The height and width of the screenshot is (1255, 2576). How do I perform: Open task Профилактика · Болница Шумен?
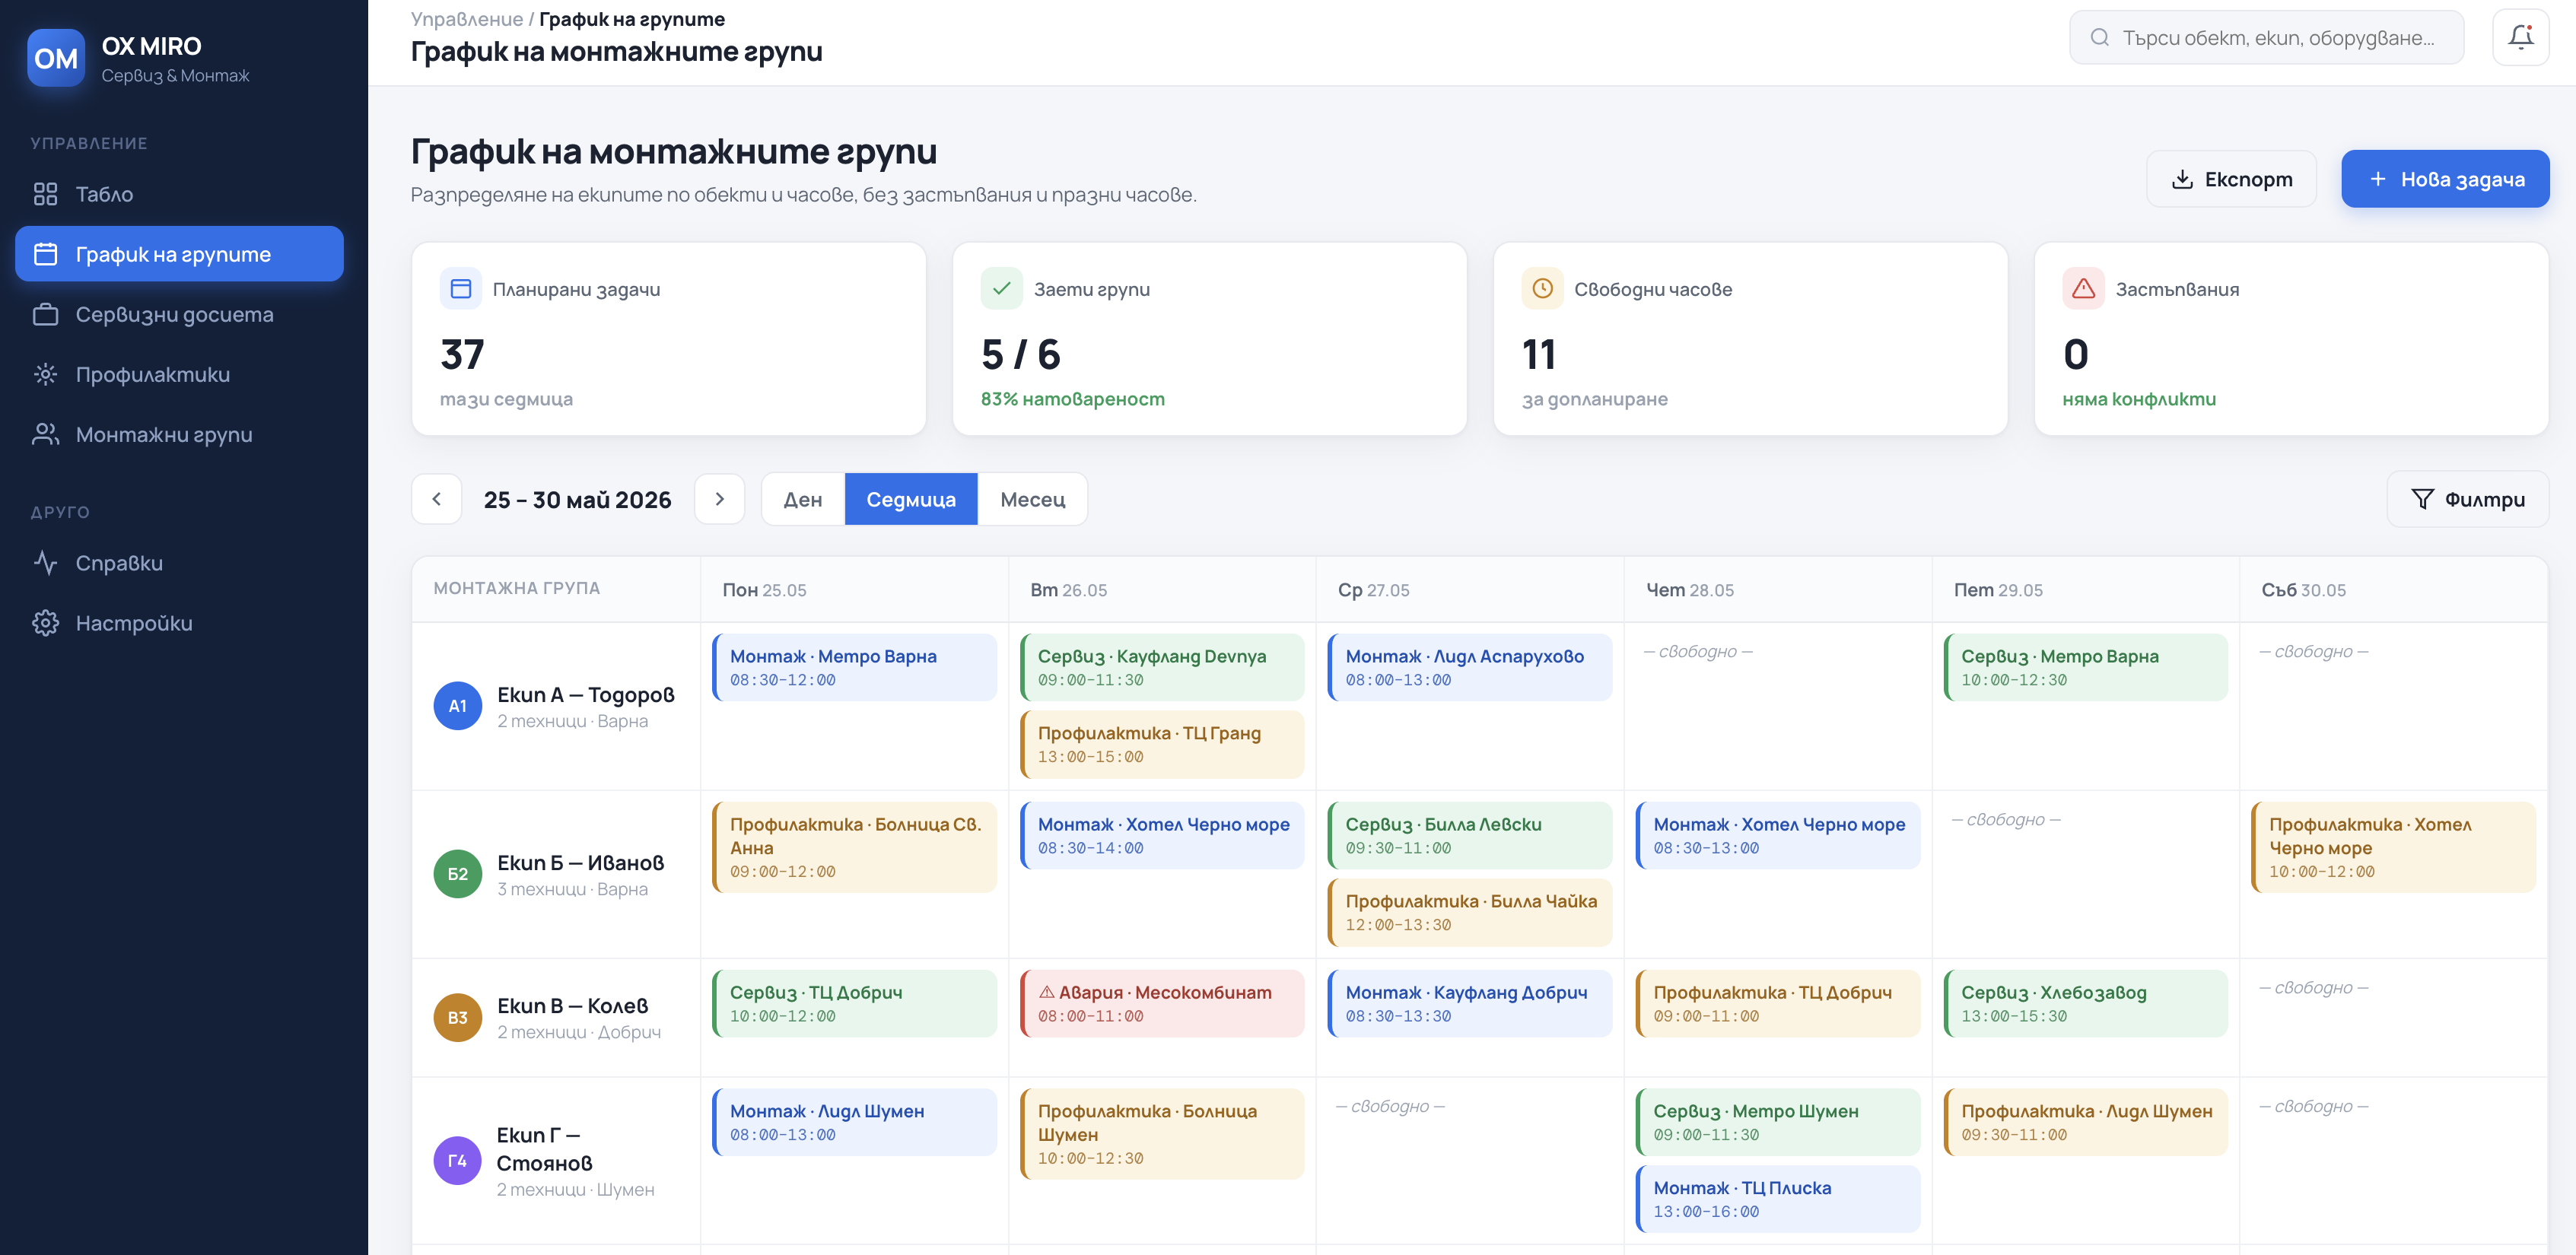pyautogui.click(x=1162, y=1134)
